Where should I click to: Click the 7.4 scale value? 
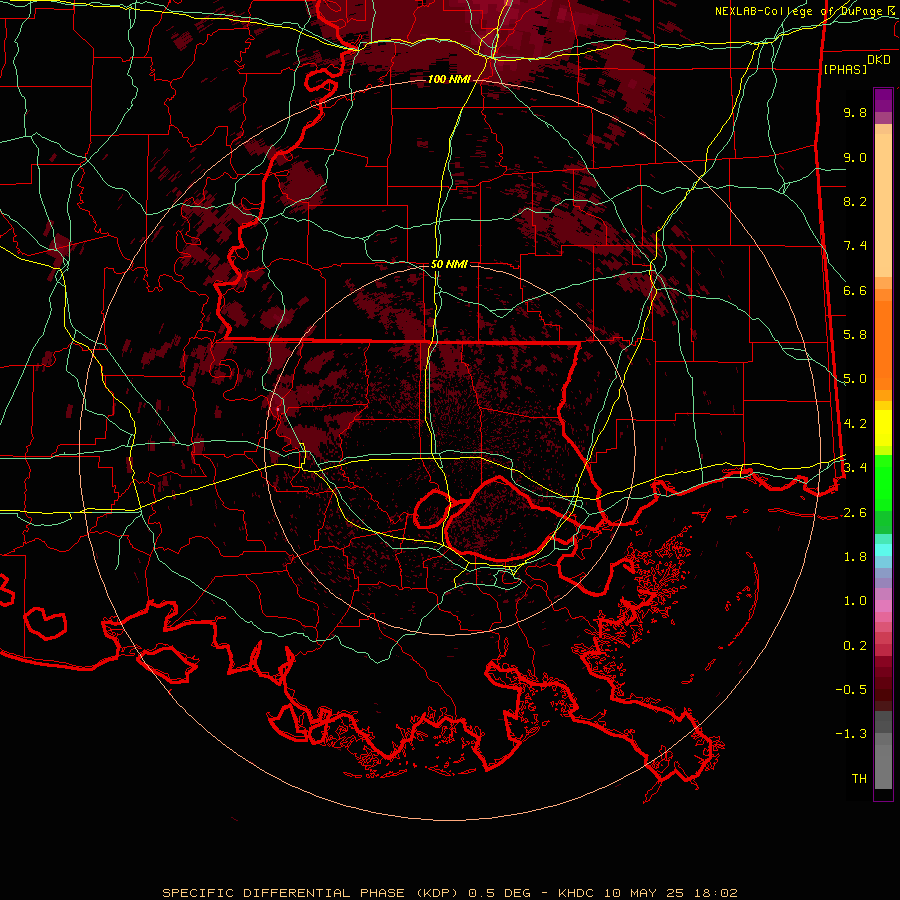coord(855,246)
